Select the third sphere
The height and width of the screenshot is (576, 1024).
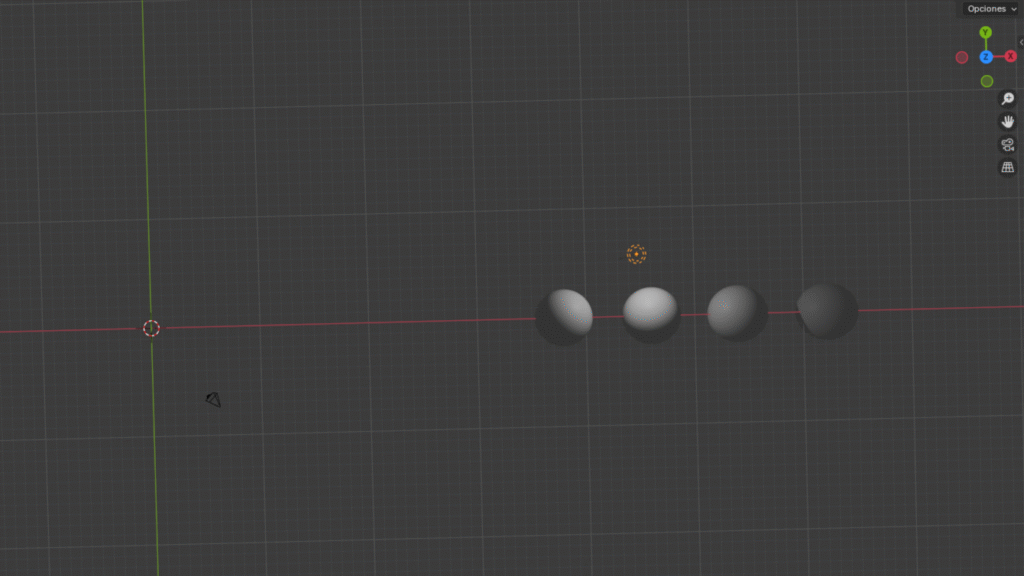(737, 312)
